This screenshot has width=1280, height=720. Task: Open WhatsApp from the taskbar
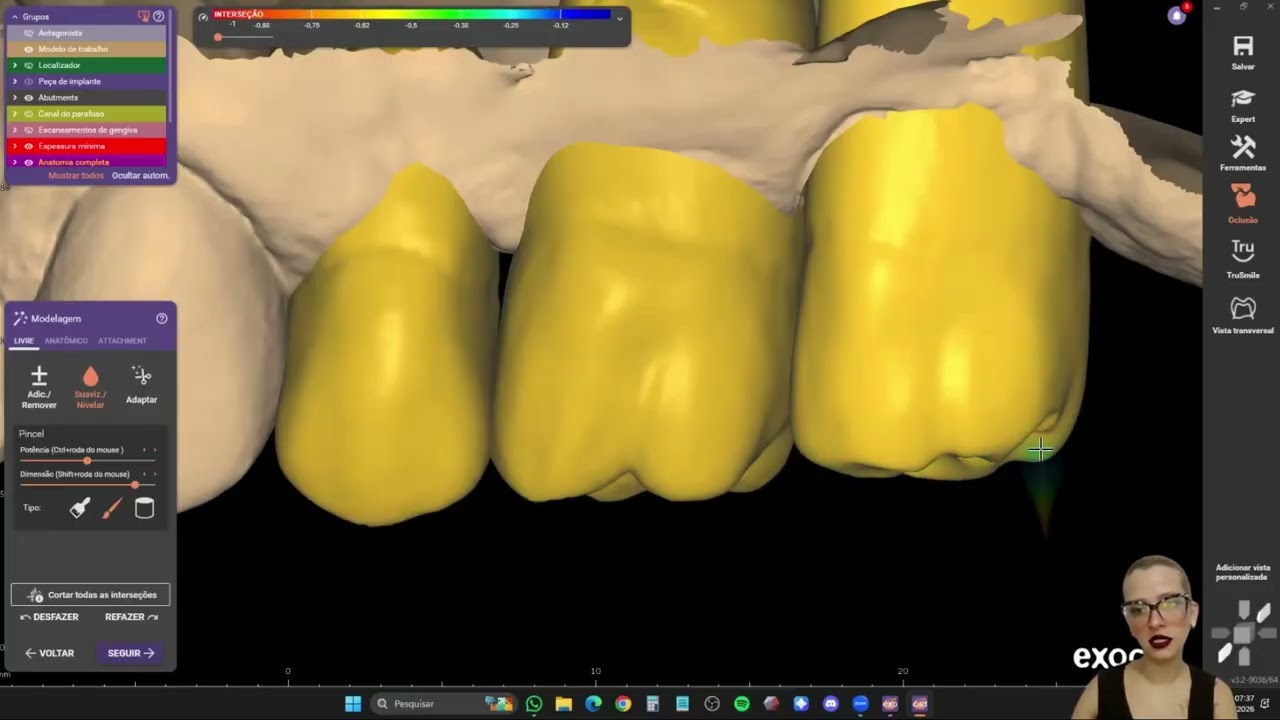pyautogui.click(x=534, y=704)
